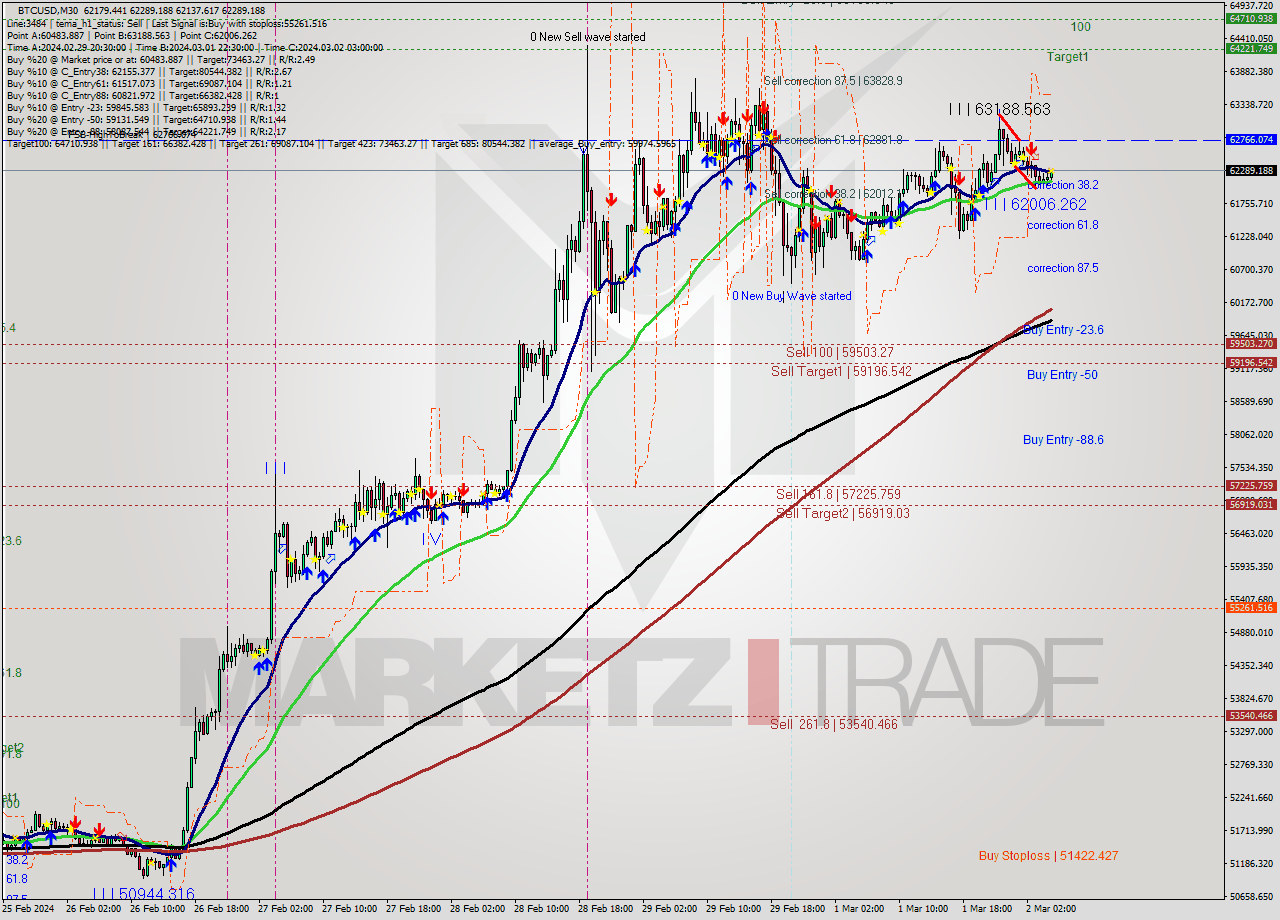Click the '27 Feb 02:00' time label

(287, 910)
